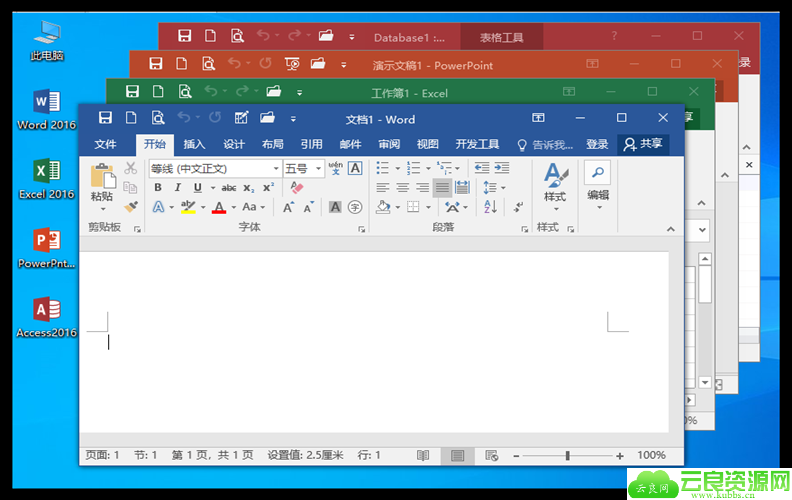Open Font dialog launcher in 字体 group
Image resolution: width=792 pixels, height=500 pixels.
click(362, 229)
